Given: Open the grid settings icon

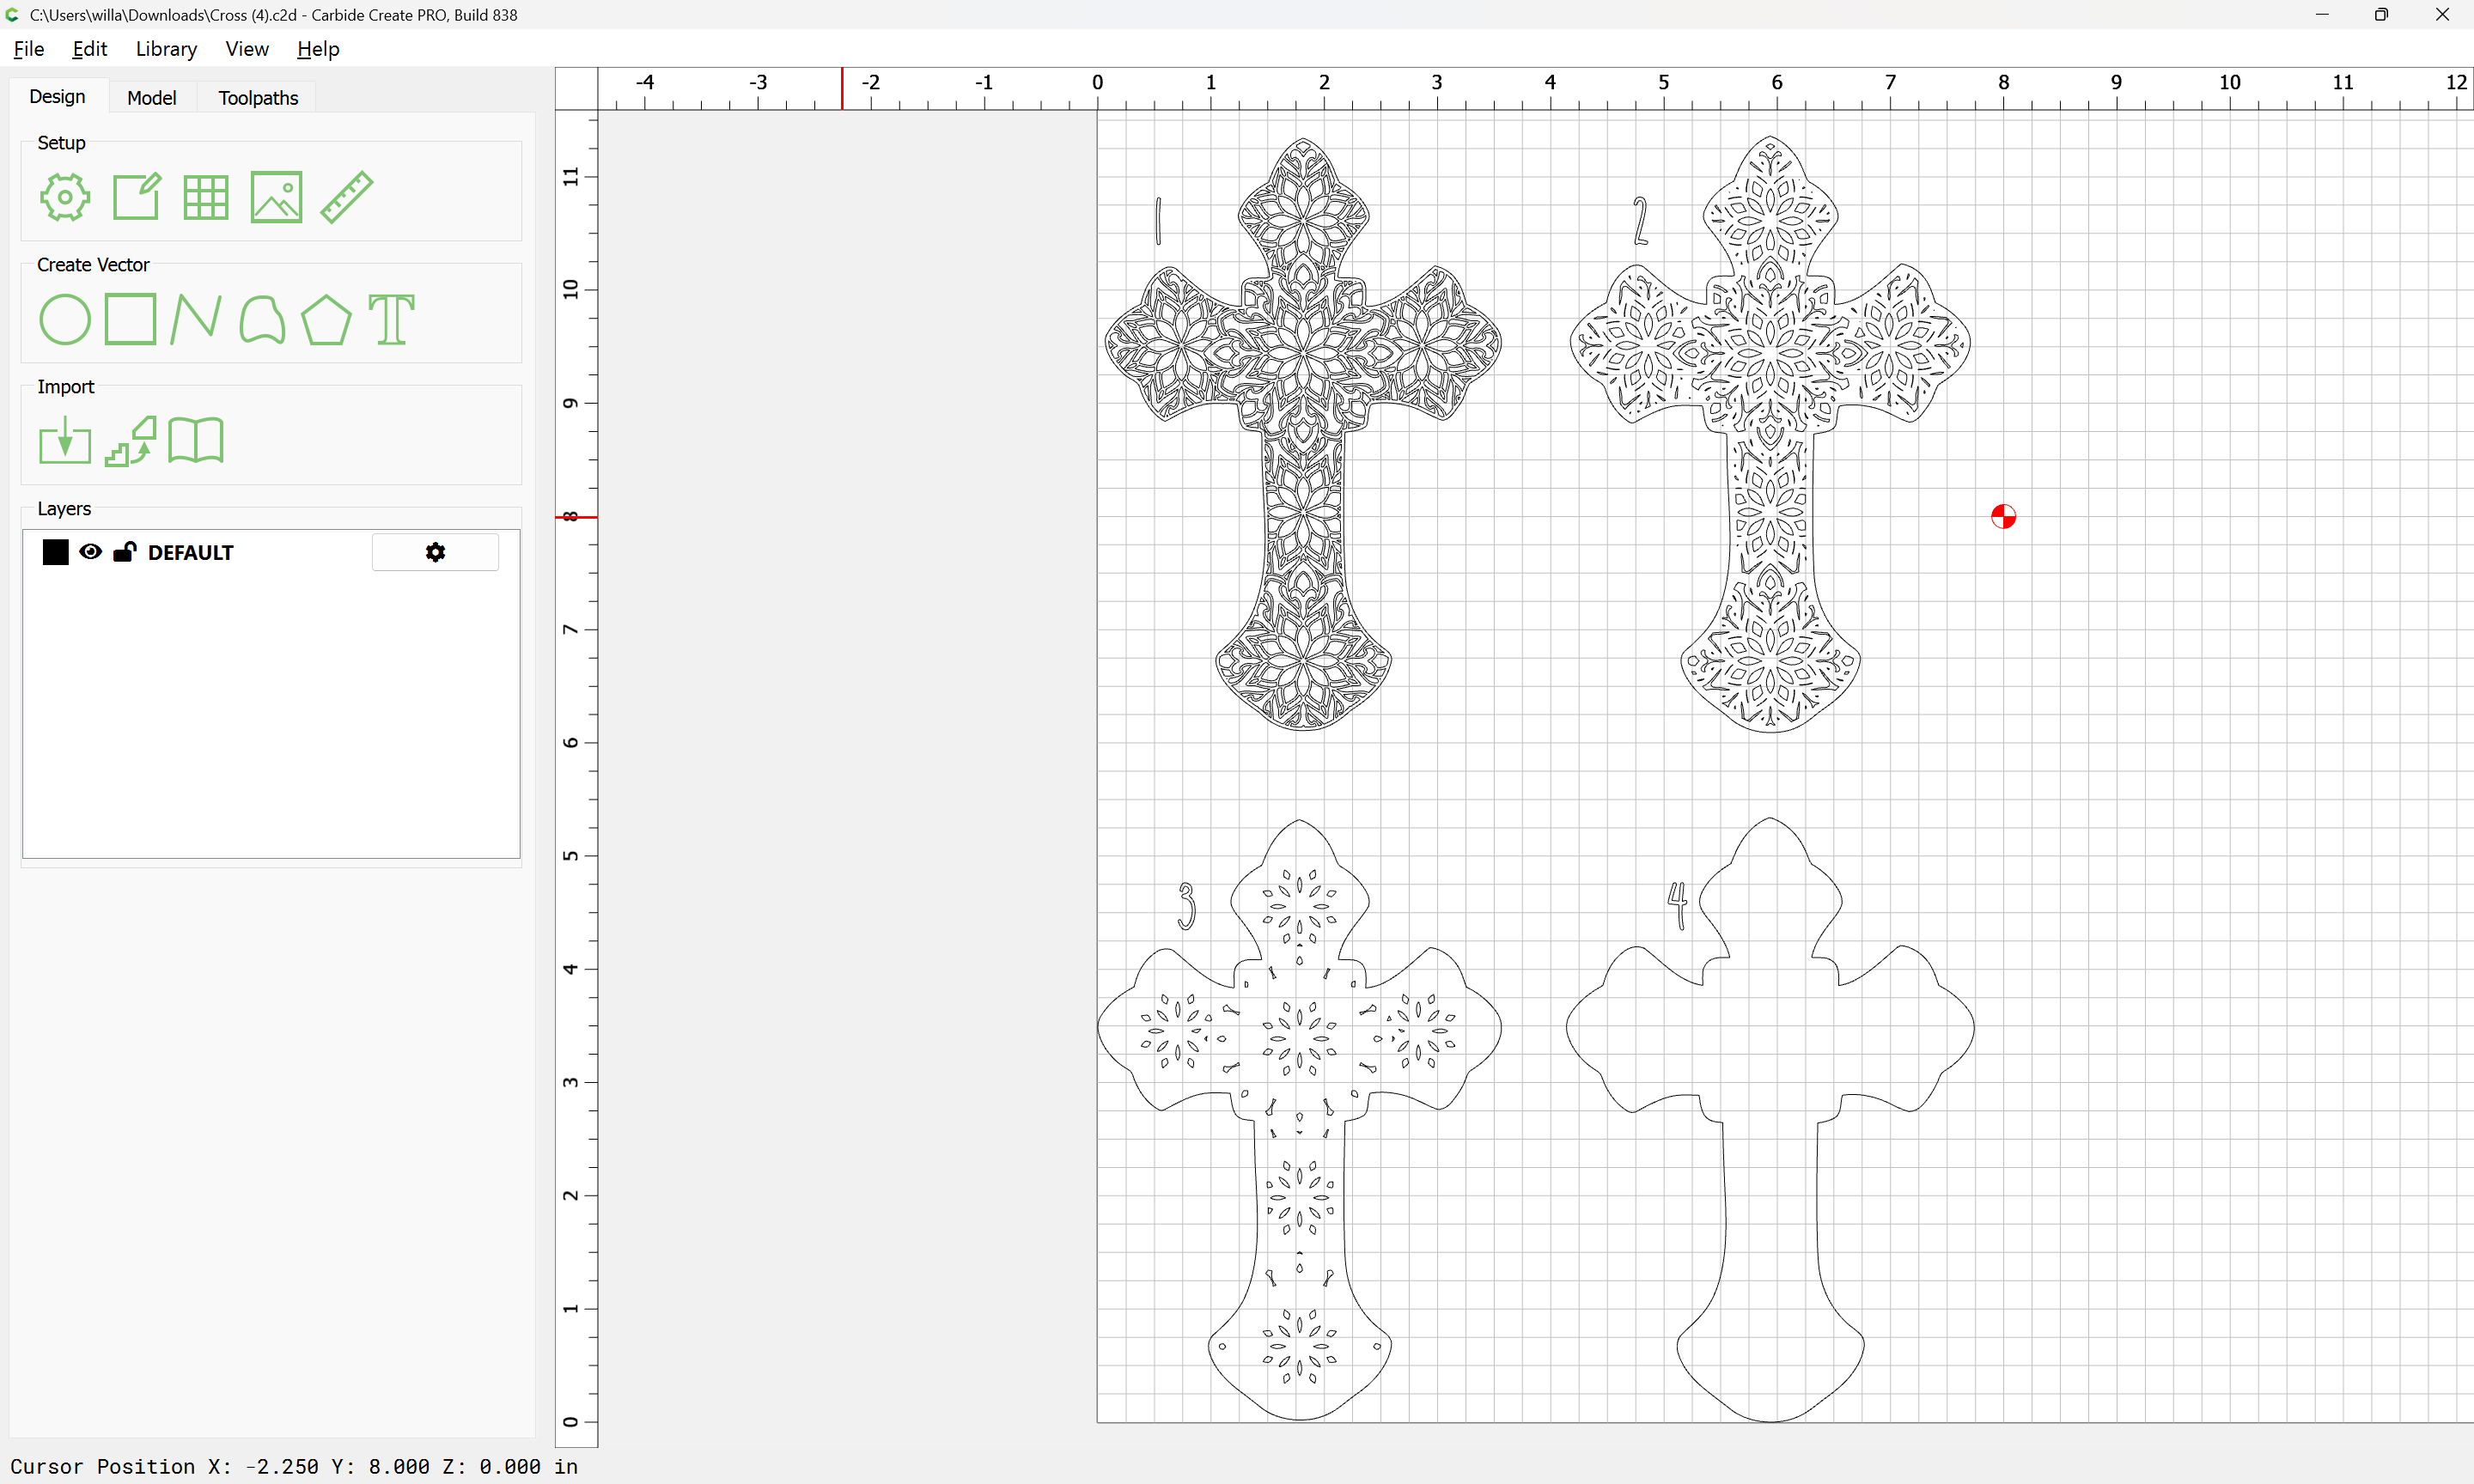Looking at the screenshot, I should (206, 197).
